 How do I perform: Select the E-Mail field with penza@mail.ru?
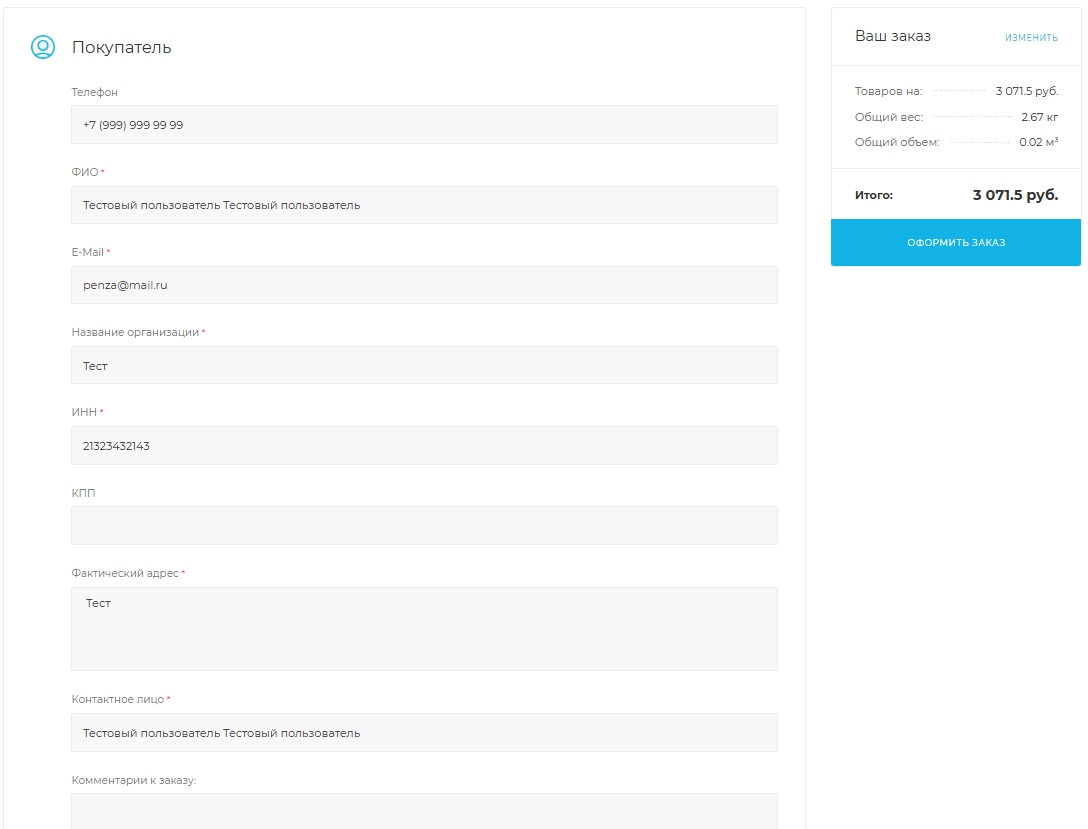pos(424,285)
